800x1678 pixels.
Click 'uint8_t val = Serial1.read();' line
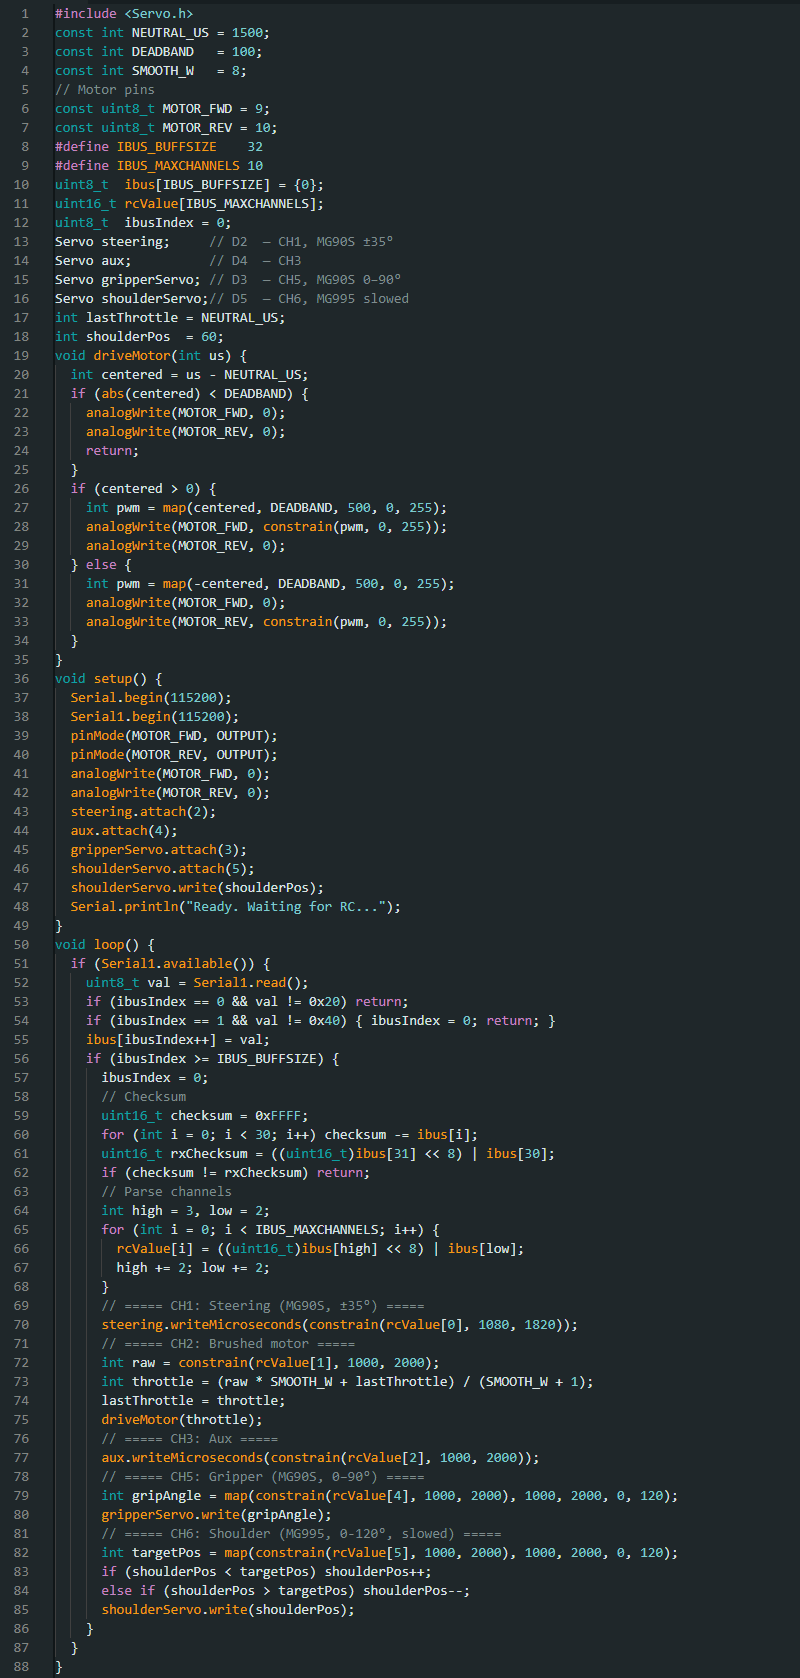tap(197, 983)
